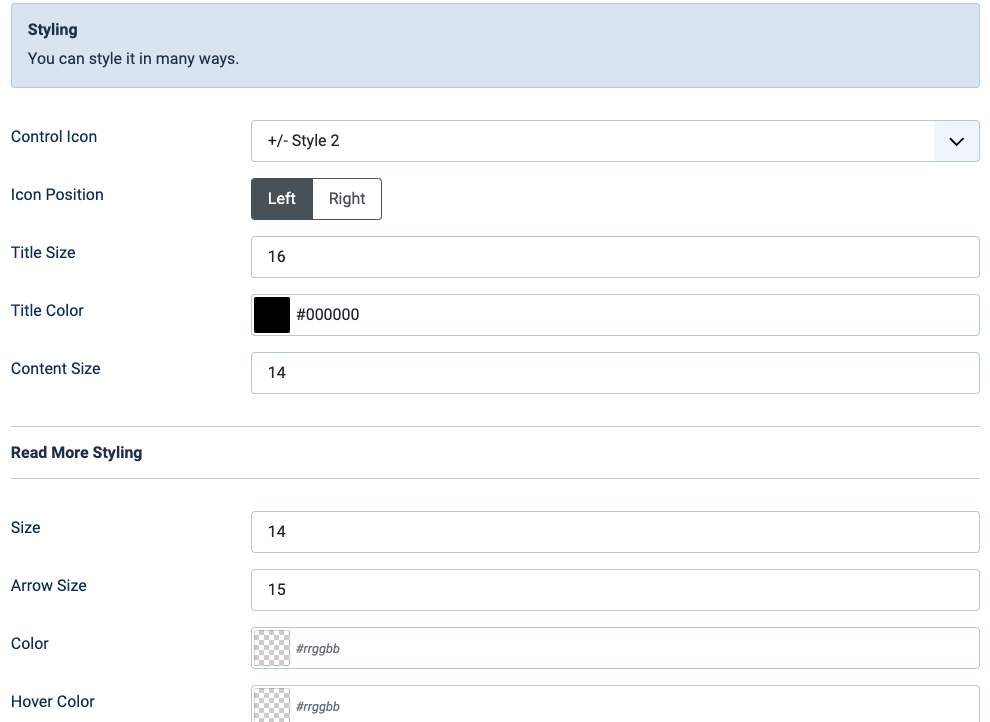Click the Hover Color hex text field

tap(634, 705)
